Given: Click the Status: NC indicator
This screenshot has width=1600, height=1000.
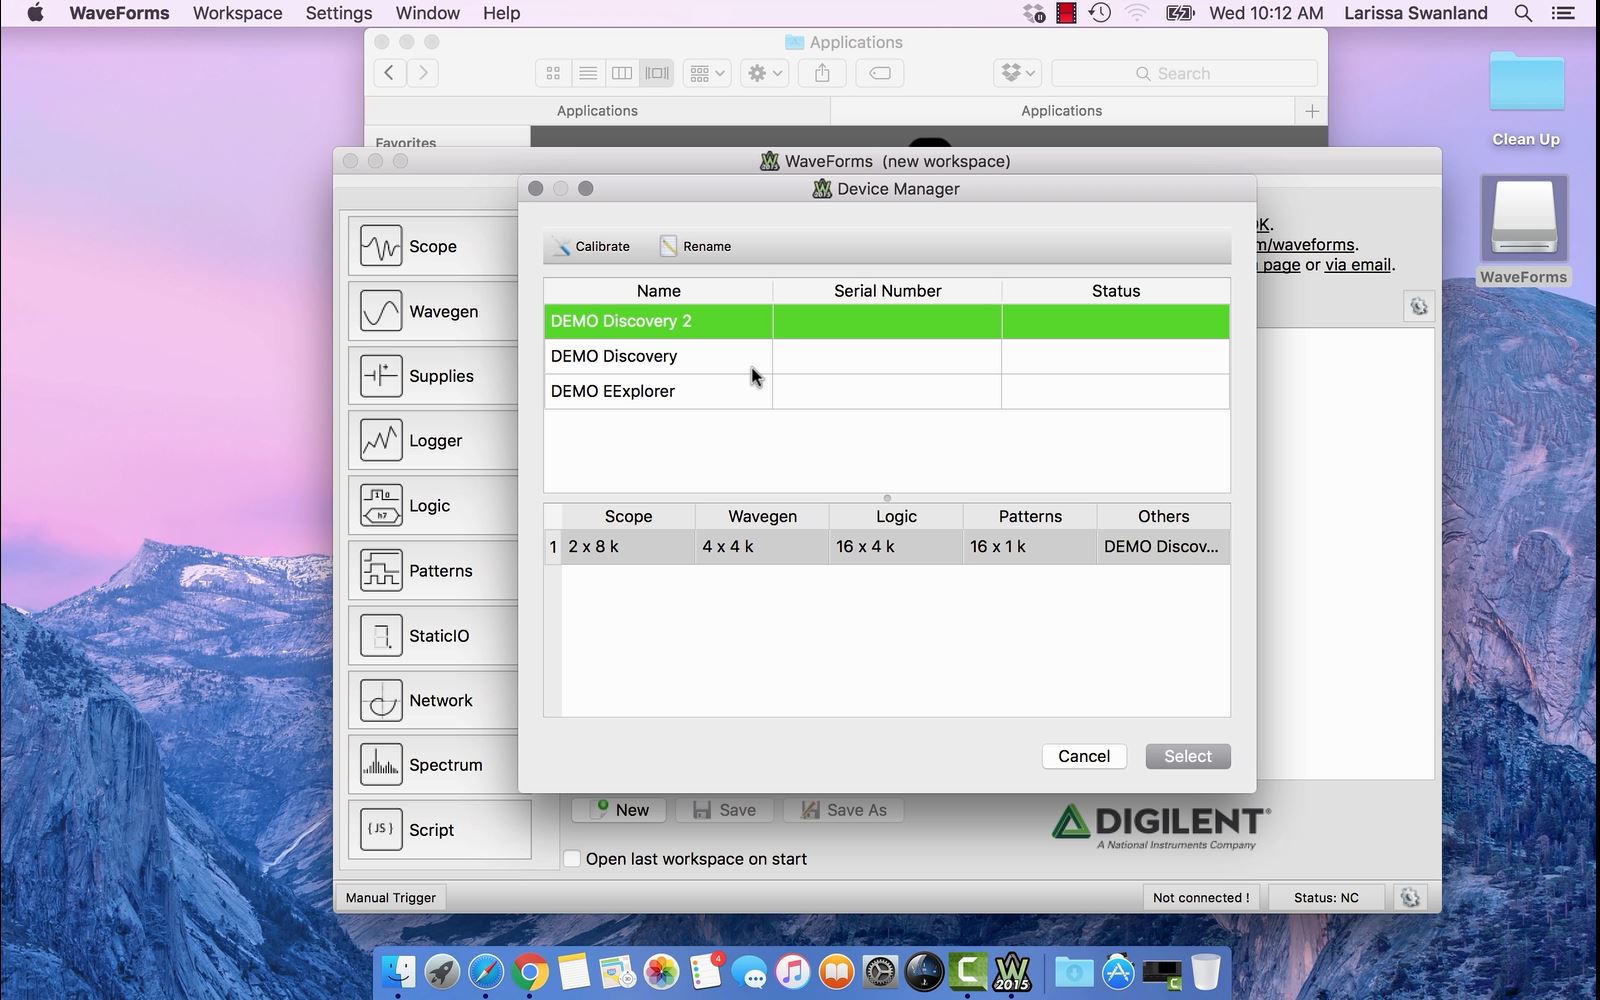Looking at the screenshot, I should (x=1326, y=897).
